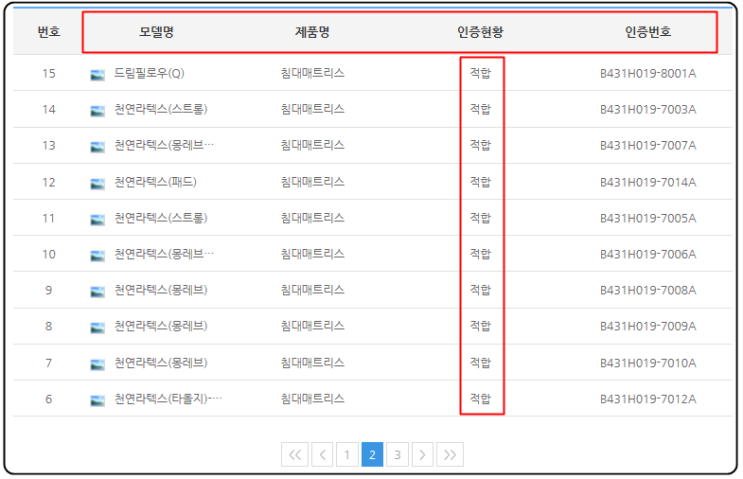Image resolution: width=743 pixels, height=479 pixels.
Task: Open 천연라텍스(스트롱) in row 14
Action: (x=161, y=109)
